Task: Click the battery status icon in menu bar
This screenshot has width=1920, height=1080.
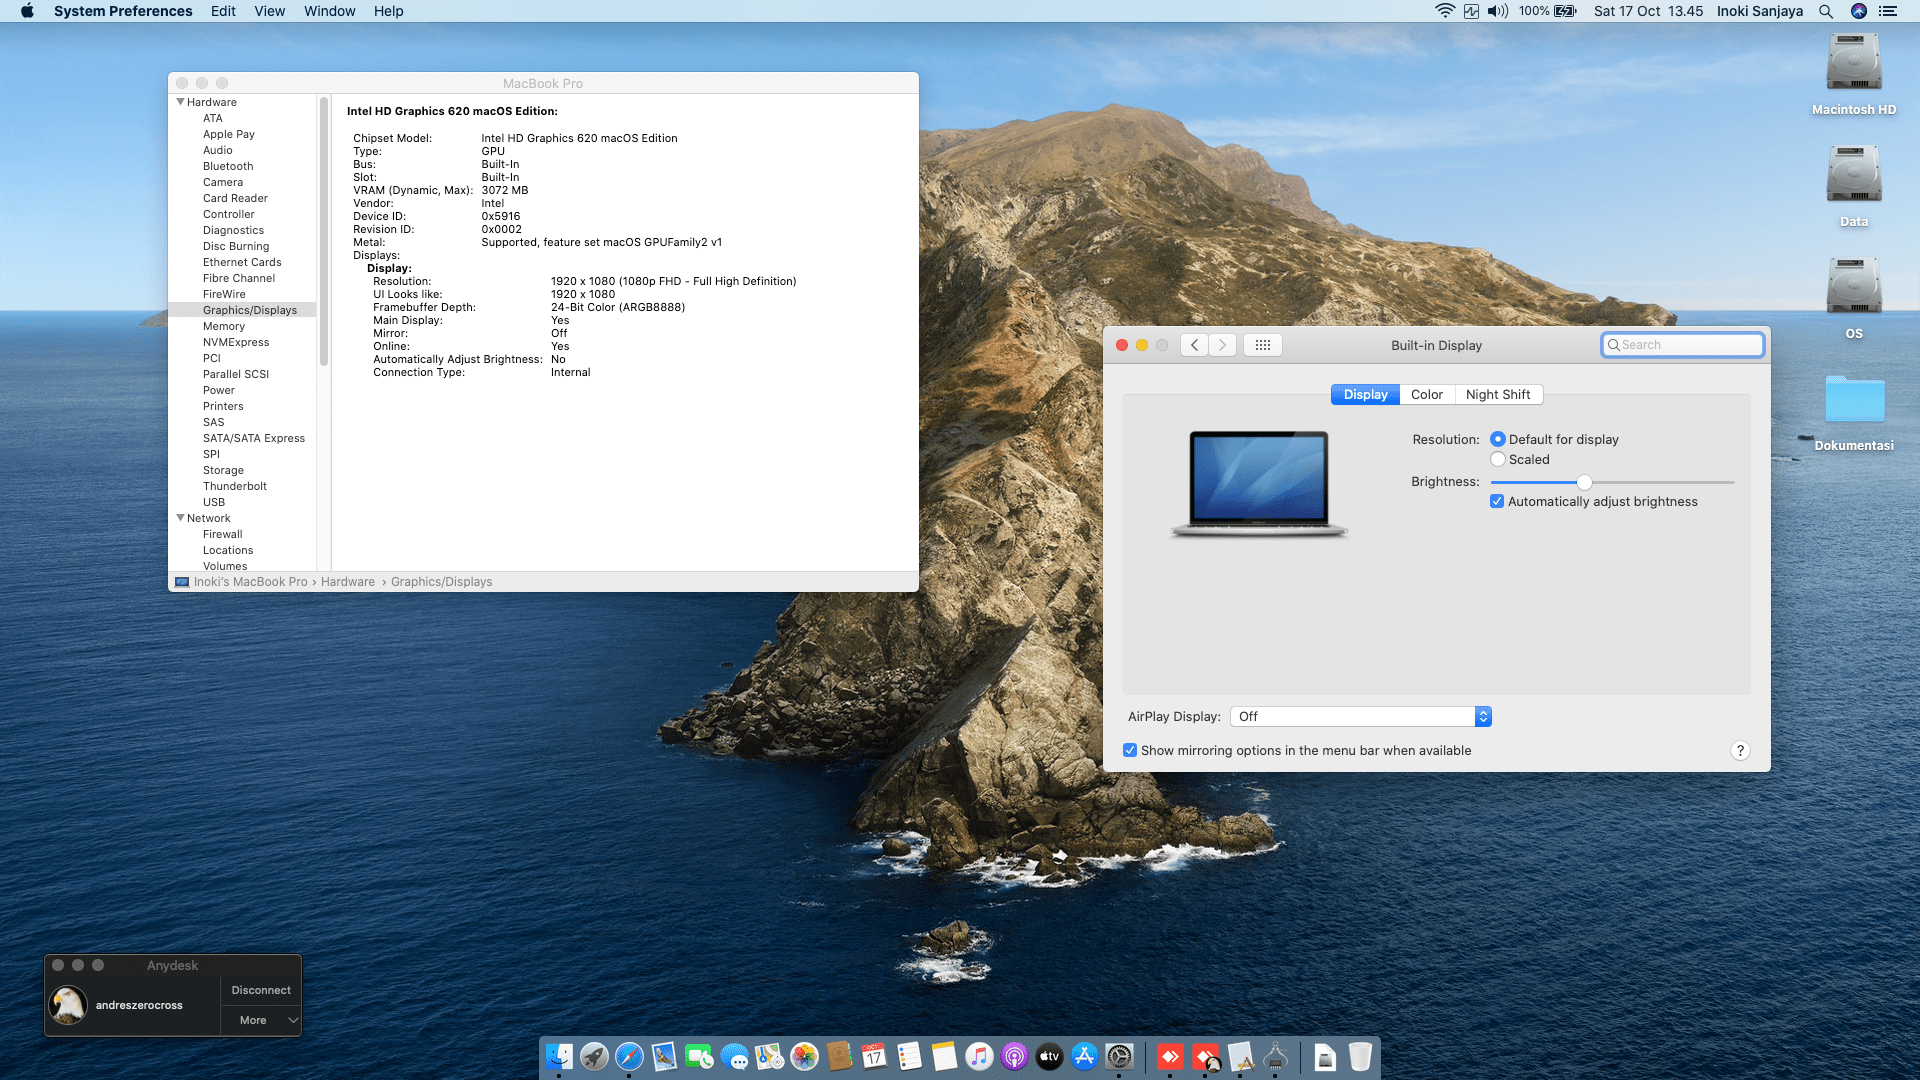Action: coord(1566,11)
